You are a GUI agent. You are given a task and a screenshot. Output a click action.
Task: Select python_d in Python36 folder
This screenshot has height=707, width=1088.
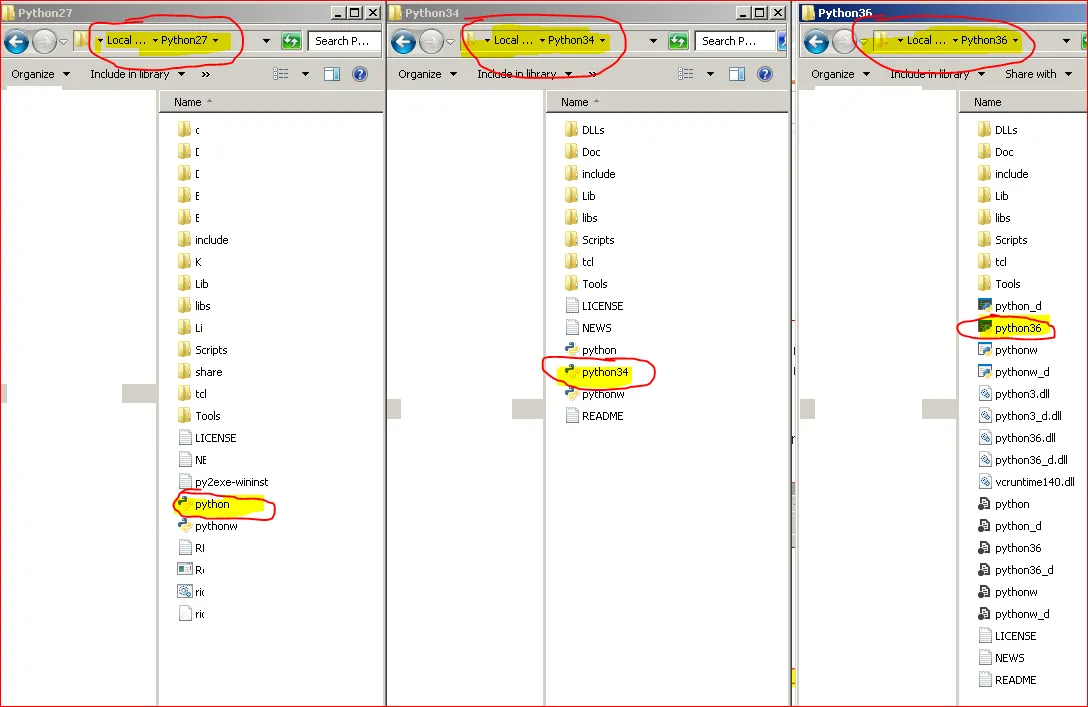point(1010,305)
